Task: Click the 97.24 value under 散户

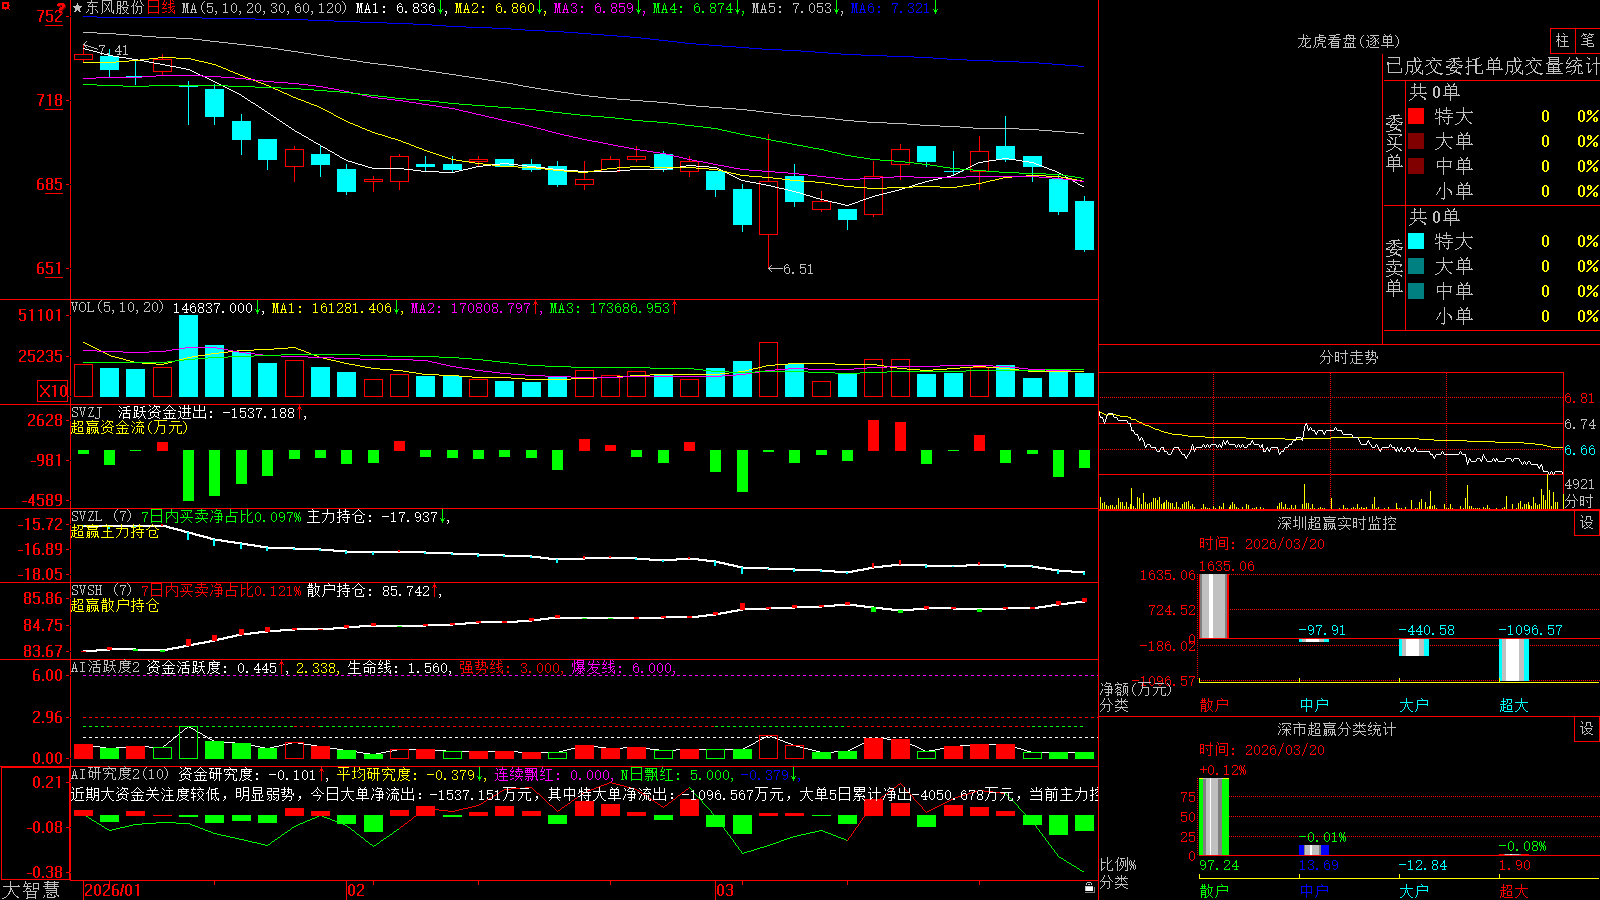Action: 1219,865
